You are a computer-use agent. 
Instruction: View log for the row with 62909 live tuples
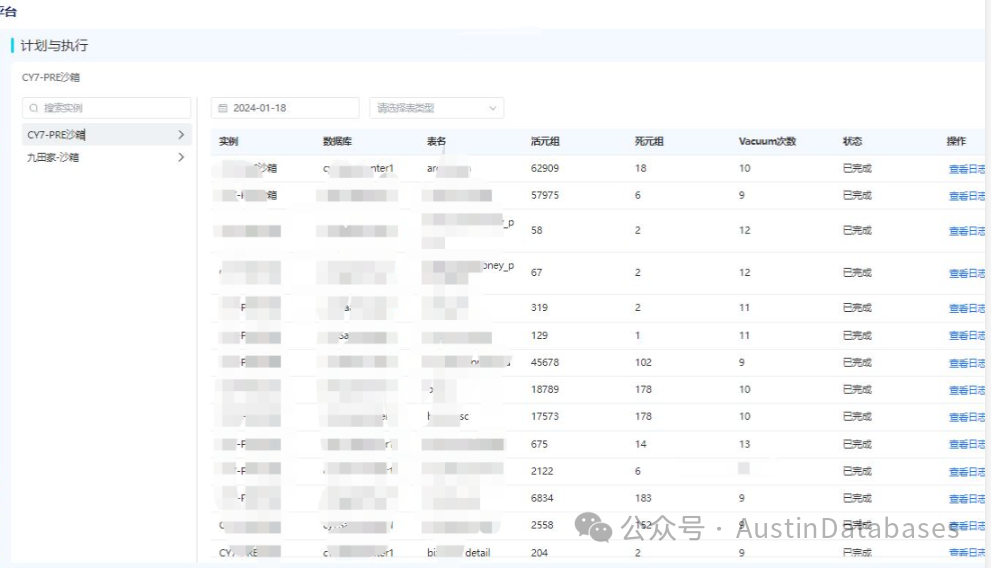coord(966,169)
